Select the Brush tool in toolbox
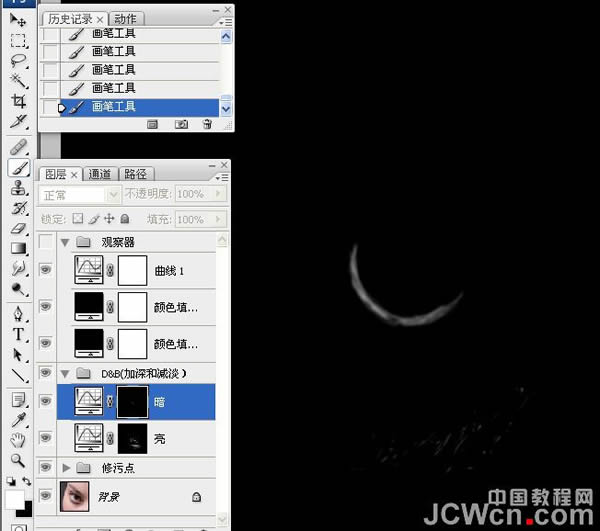 click(18, 168)
